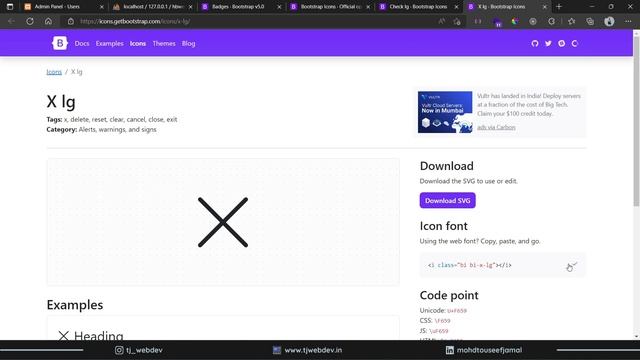The width and height of the screenshot is (640, 360).
Task: Close the Check lg tab
Action: 456,7
